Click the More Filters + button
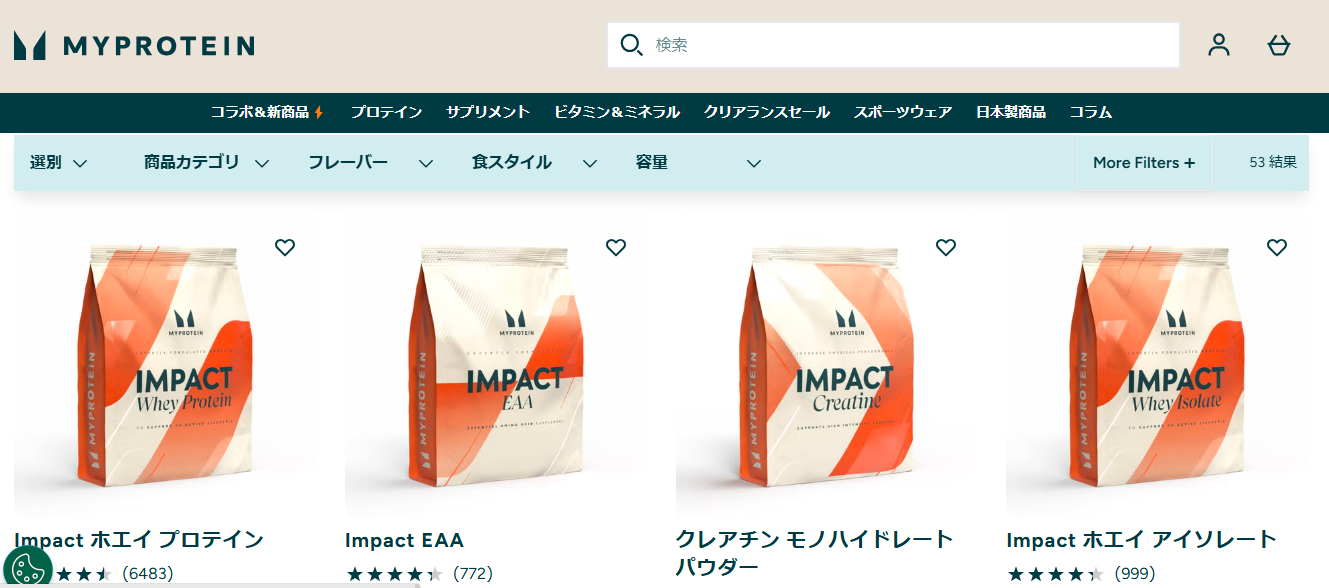This screenshot has height=588, width=1329. 1144,163
